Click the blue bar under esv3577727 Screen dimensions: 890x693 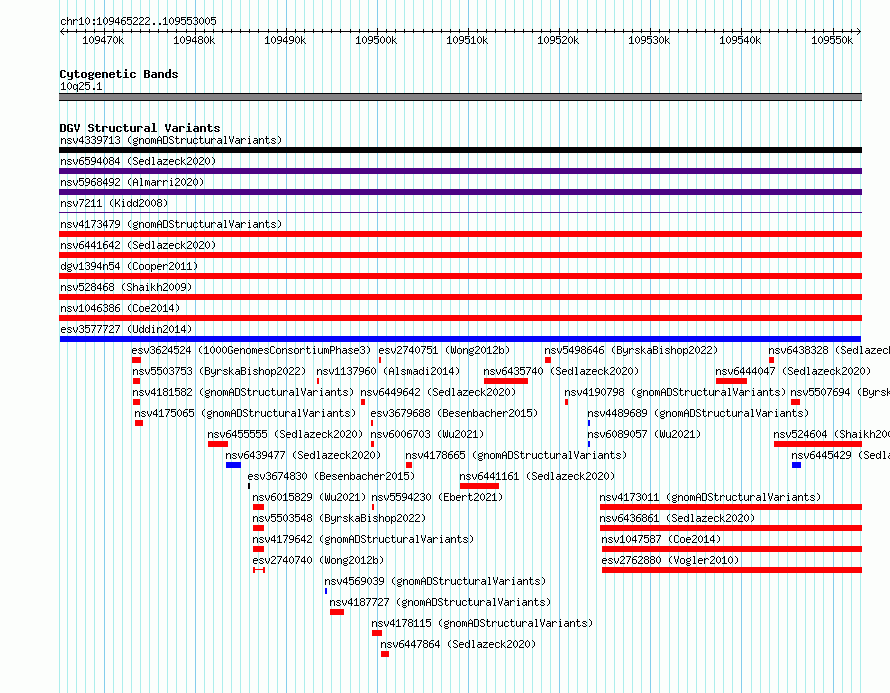tap(460, 339)
